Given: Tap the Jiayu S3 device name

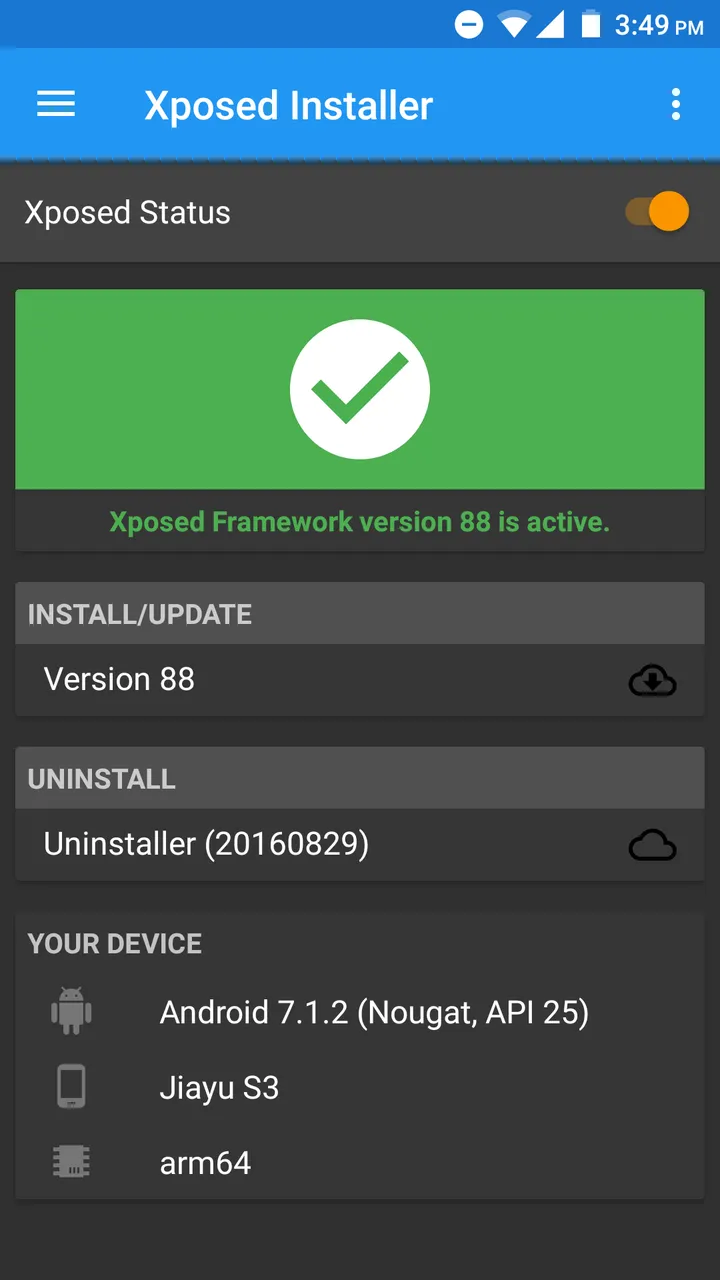Looking at the screenshot, I should pyautogui.click(x=219, y=1087).
